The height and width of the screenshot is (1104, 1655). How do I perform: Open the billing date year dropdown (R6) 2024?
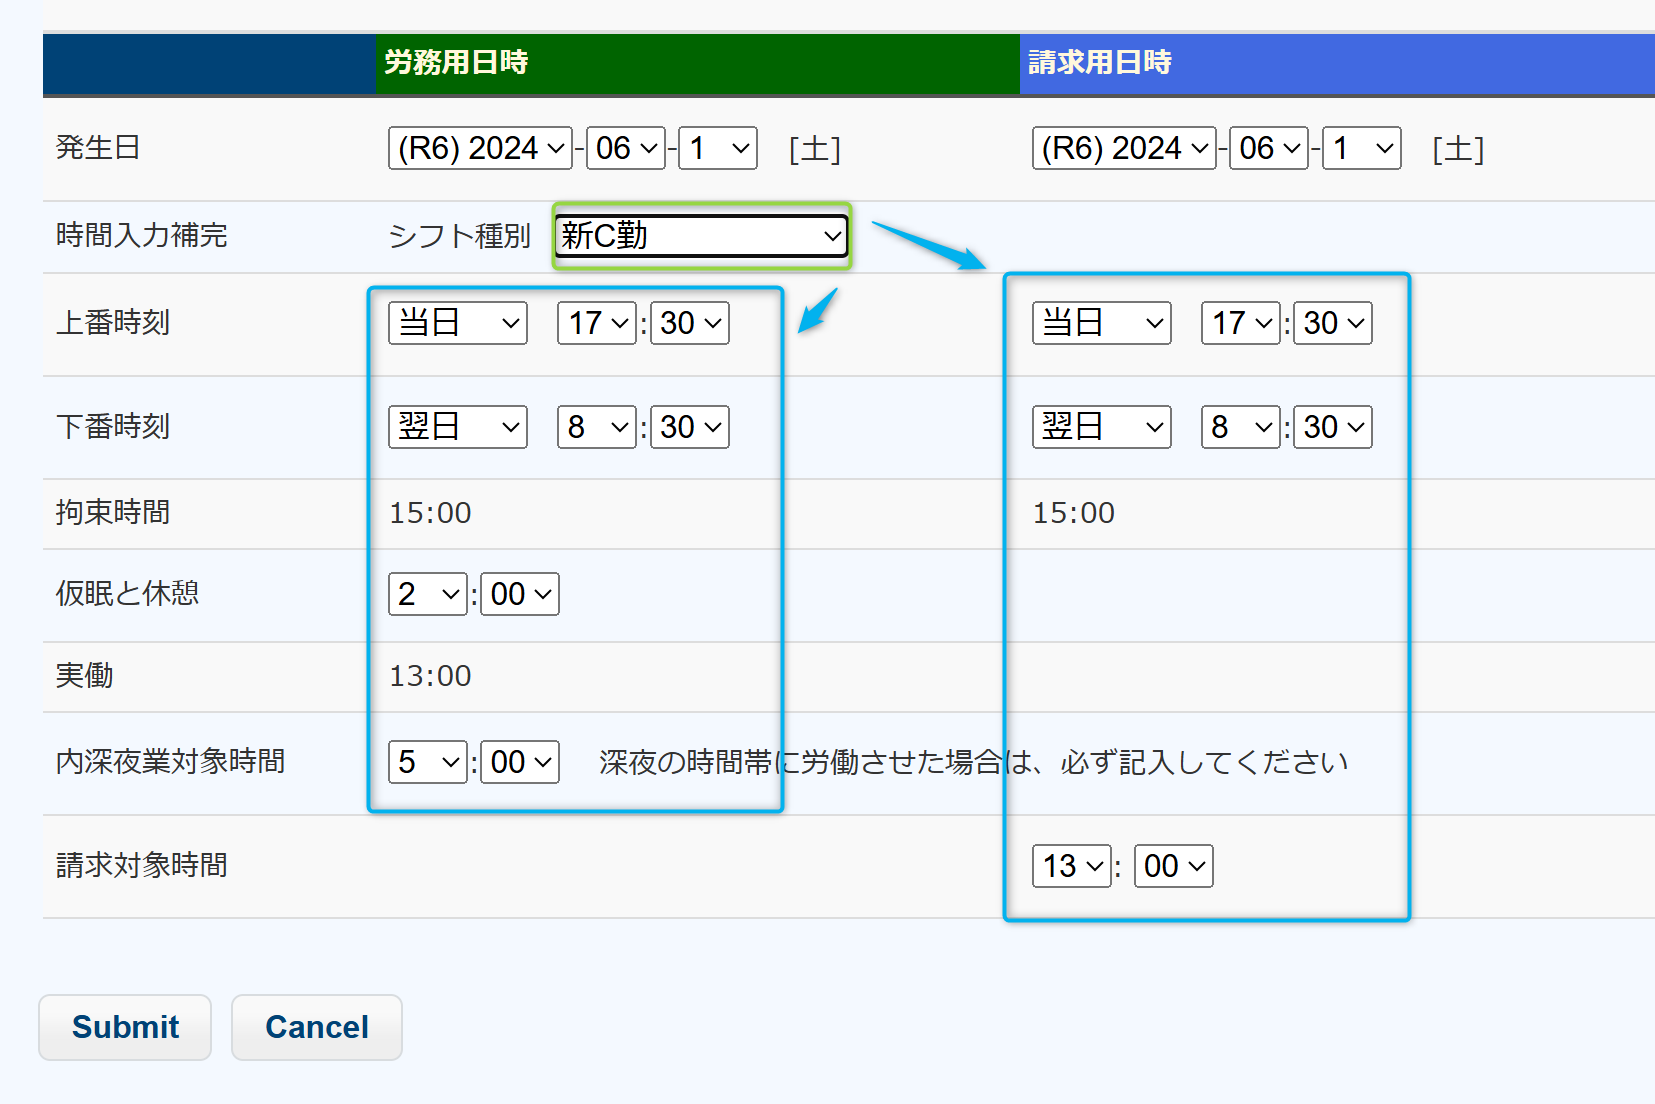coord(1124,148)
